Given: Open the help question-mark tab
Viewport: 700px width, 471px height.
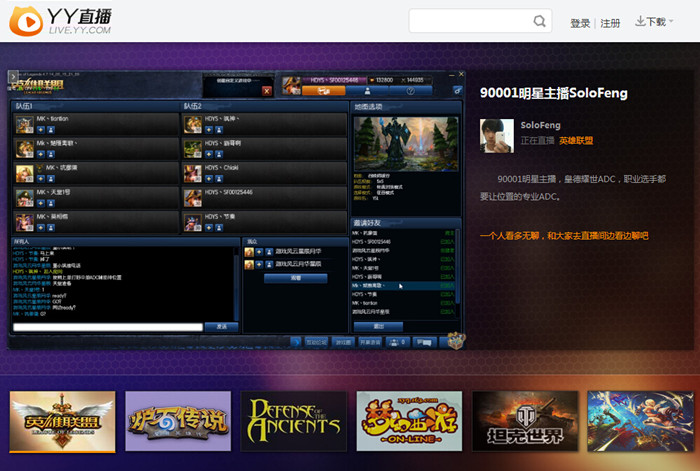Looking at the screenshot, I should coord(410,91).
